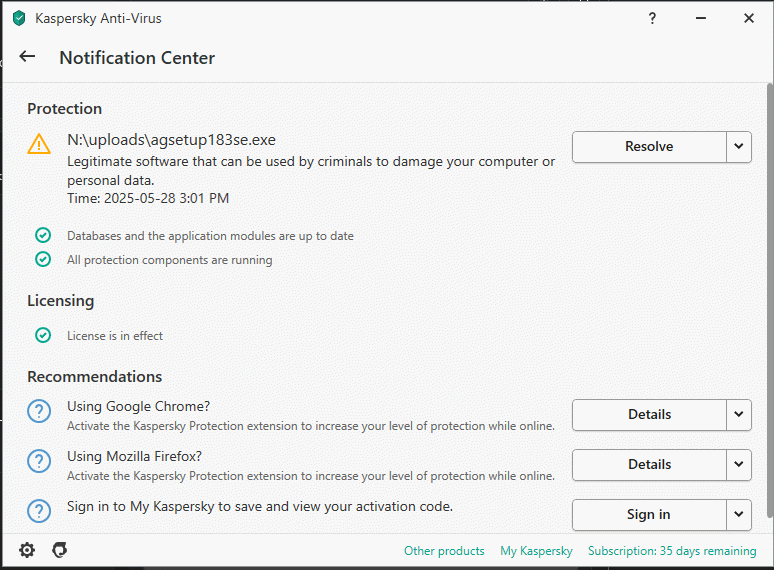Click Subscription: 35 days remaining link
The height and width of the screenshot is (570, 774).
coord(672,551)
